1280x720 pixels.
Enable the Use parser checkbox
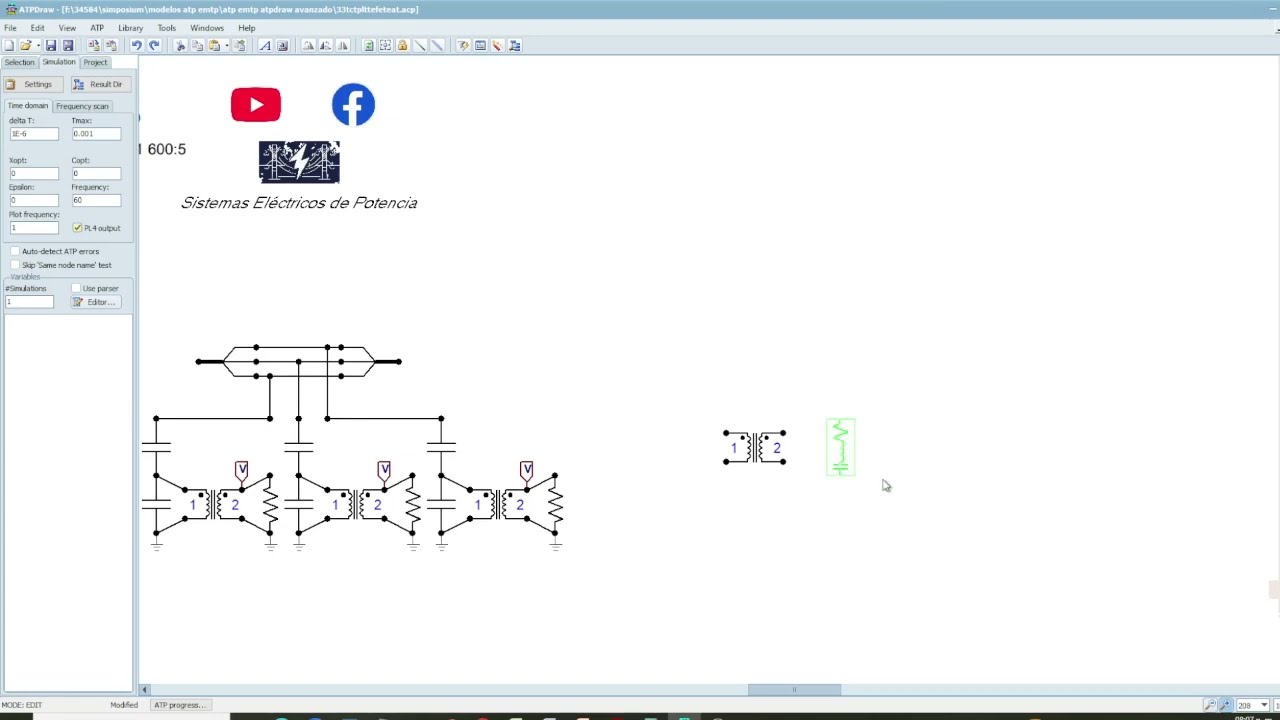pyautogui.click(x=76, y=288)
